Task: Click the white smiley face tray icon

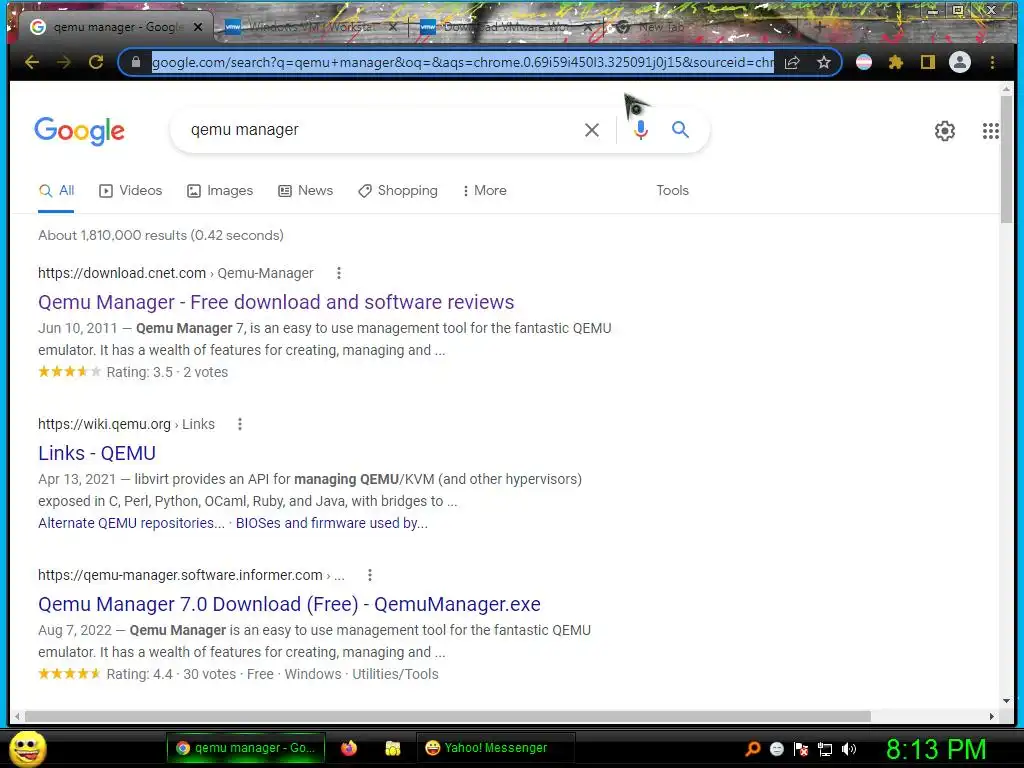Action: click(776, 749)
